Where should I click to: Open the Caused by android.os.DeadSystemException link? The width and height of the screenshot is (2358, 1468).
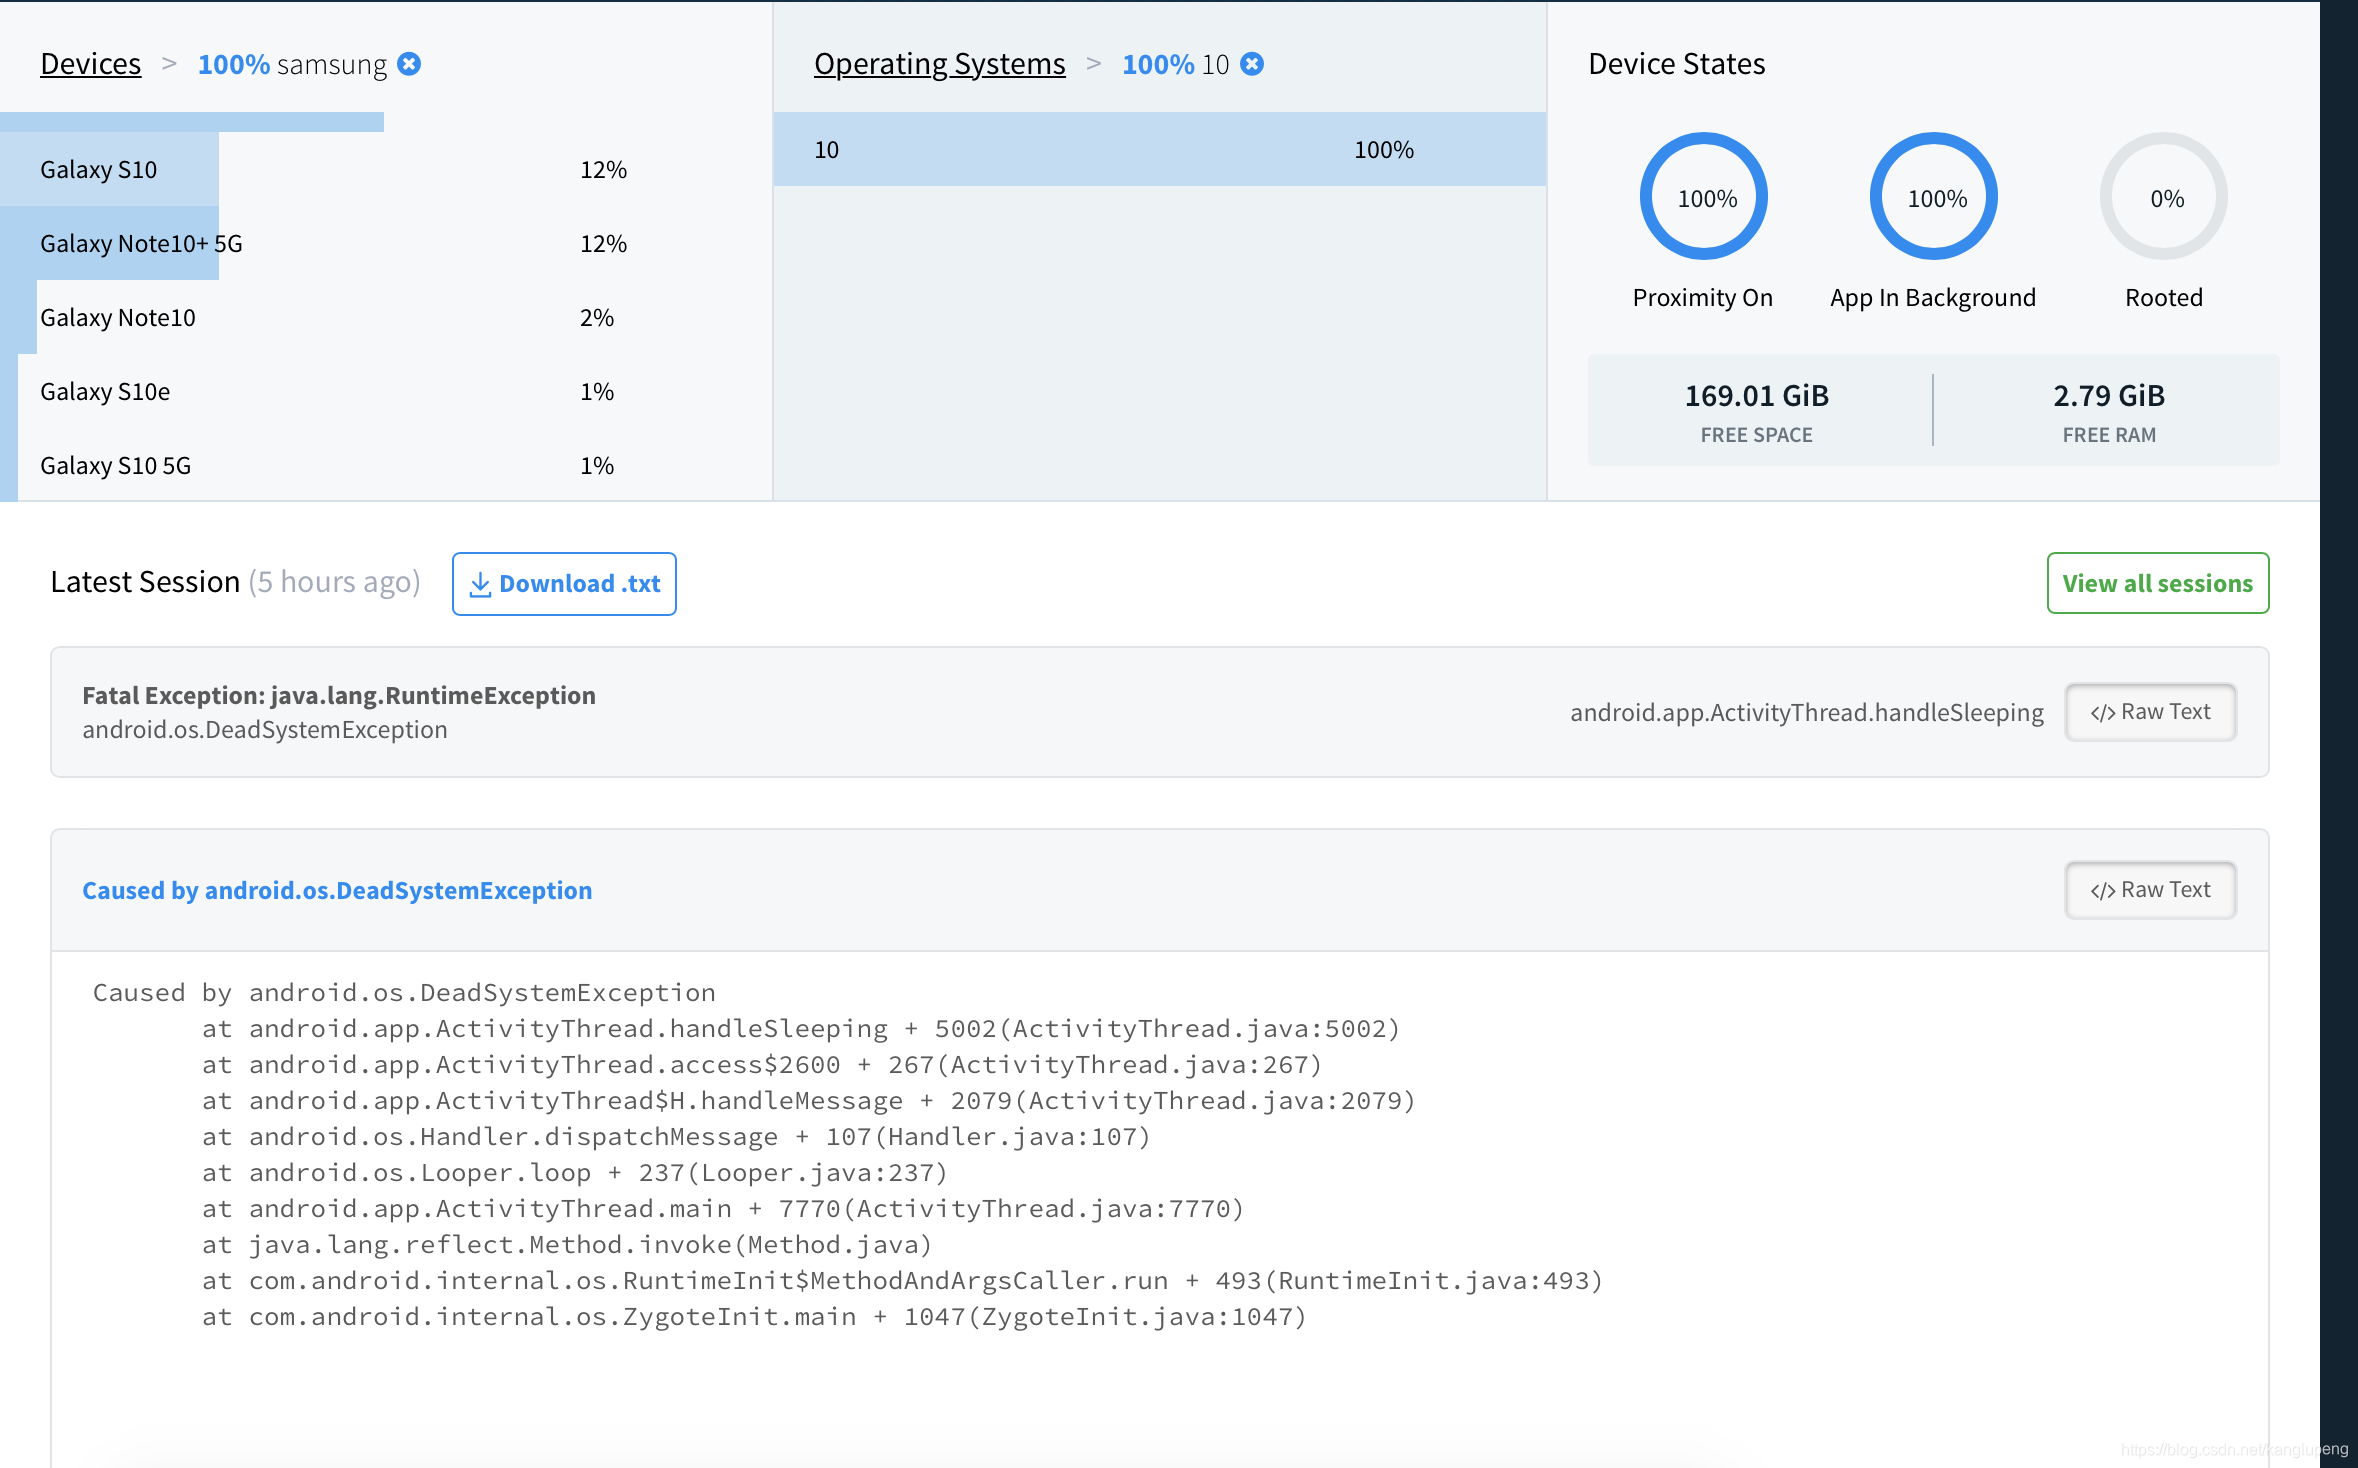click(336, 890)
